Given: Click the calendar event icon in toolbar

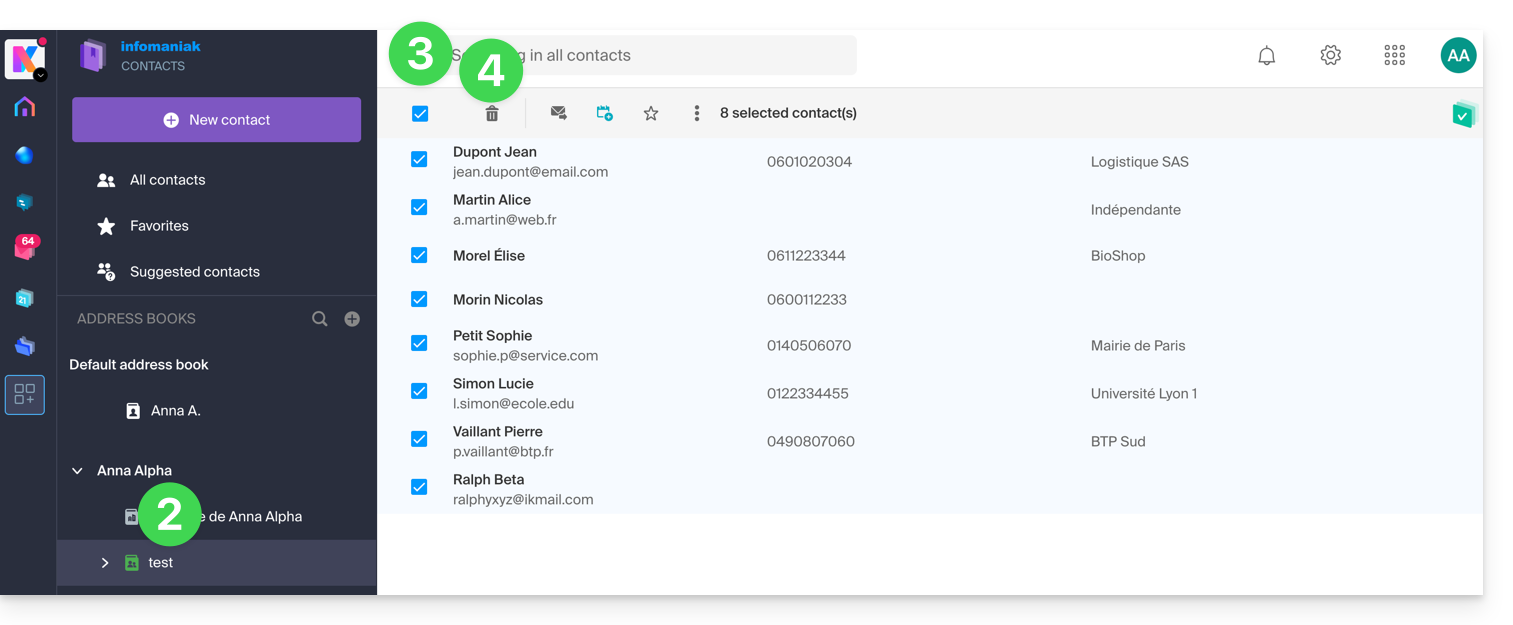Looking at the screenshot, I should click(x=605, y=114).
